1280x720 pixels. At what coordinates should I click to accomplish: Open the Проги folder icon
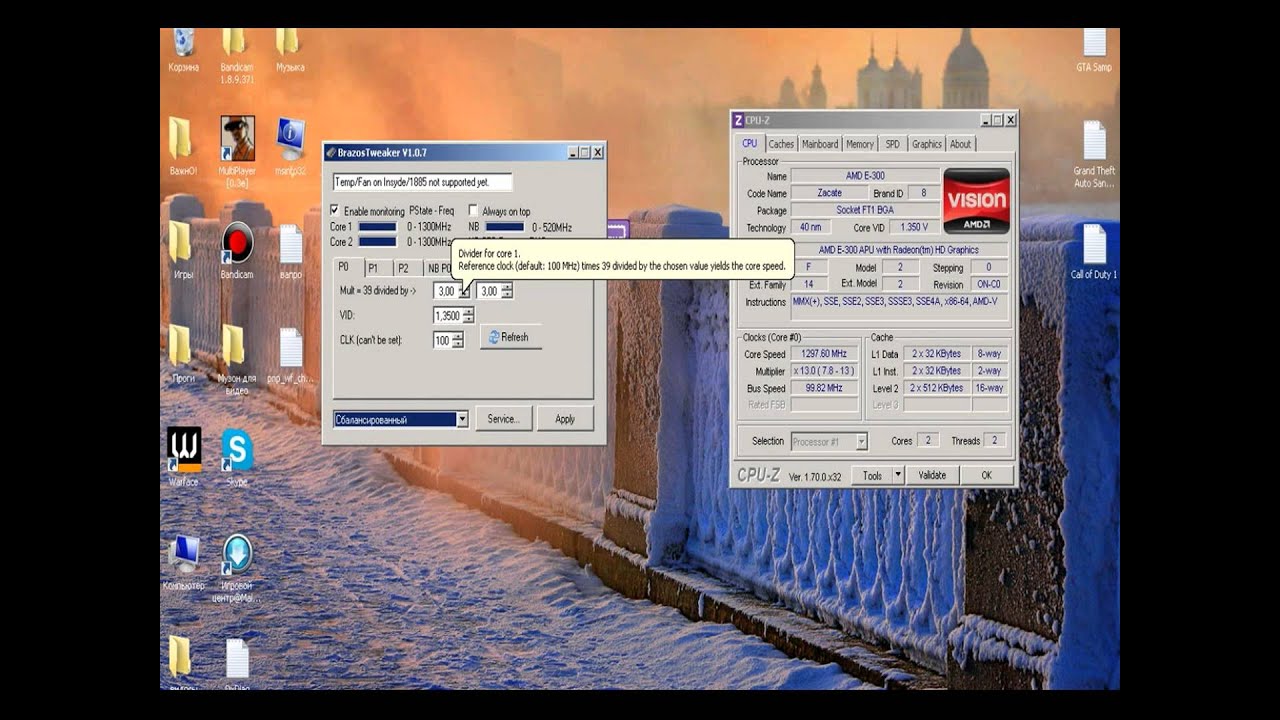(x=182, y=346)
